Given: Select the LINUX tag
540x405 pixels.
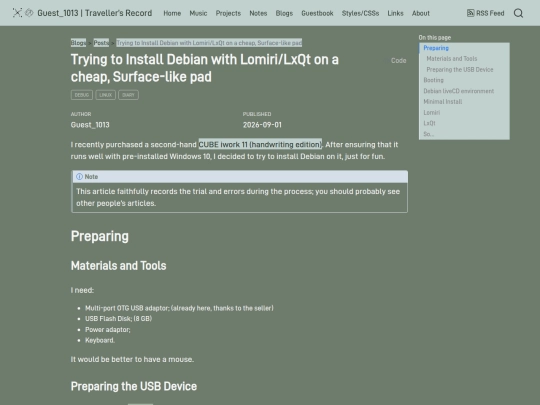Looking at the screenshot, I should (105, 95).
